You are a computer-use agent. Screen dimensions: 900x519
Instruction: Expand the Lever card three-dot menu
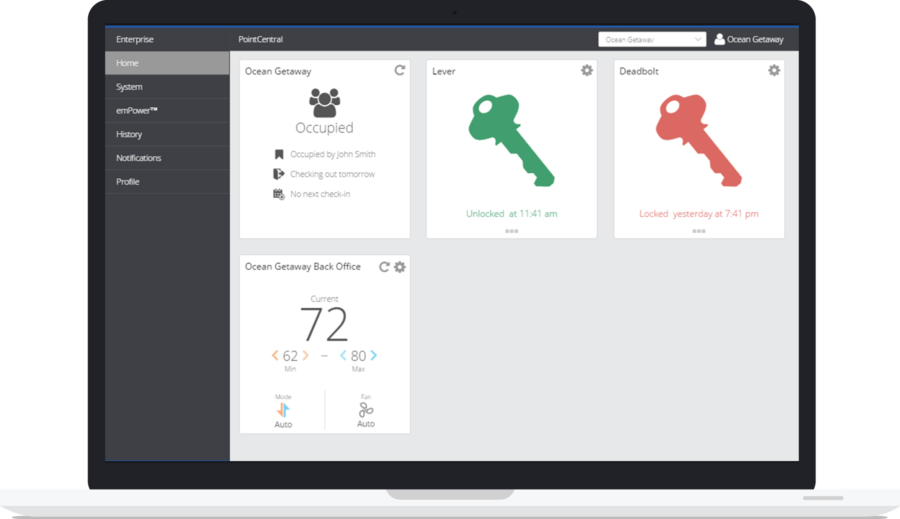pyautogui.click(x=511, y=231)
